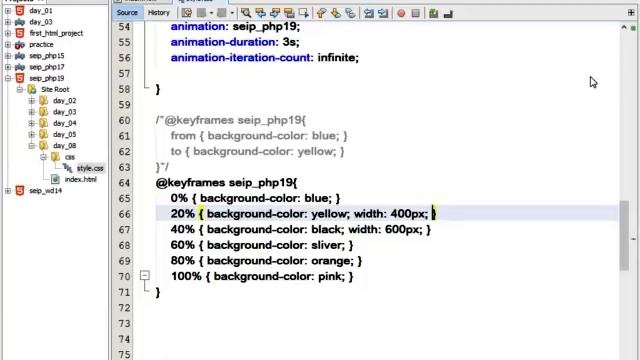Viewport: 640px width, 360px height.
Task: Expand the seip_wd14 project node
Action: (x=8, y=191)
